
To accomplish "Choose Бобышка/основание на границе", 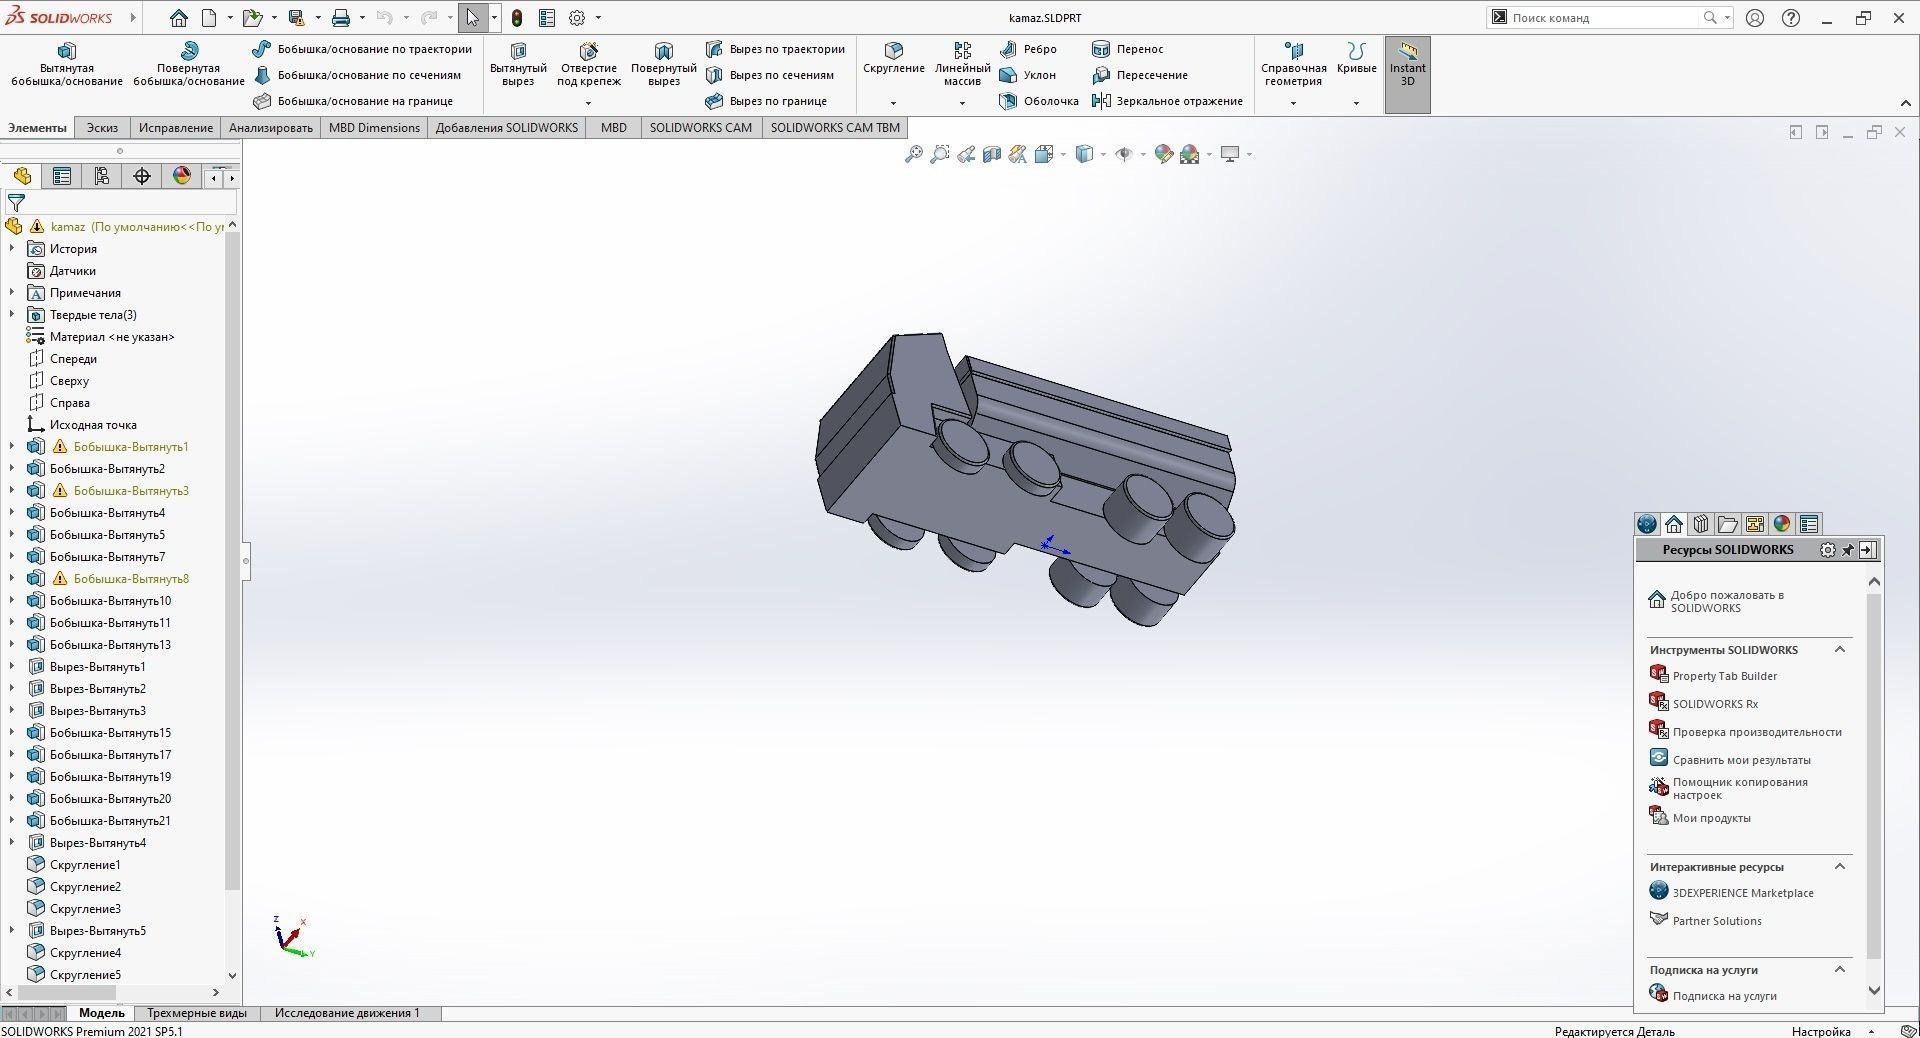I will (353, 101).
